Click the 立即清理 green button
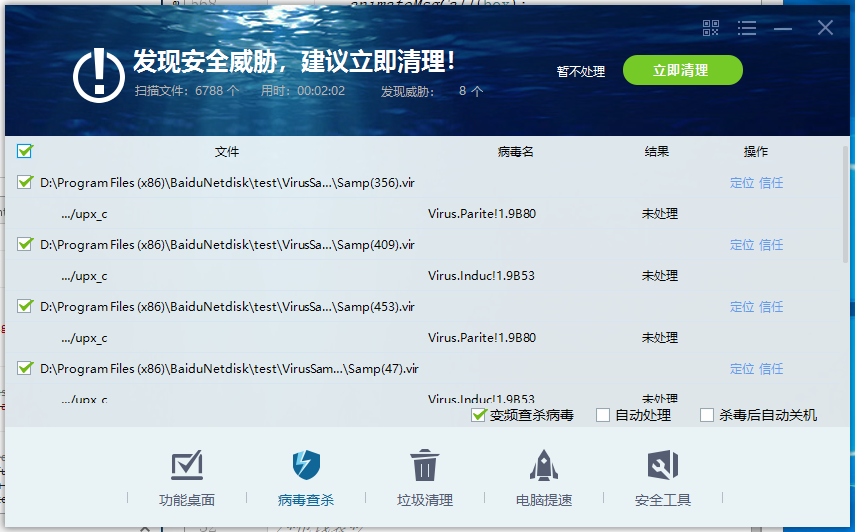Viewport: 855px width, 532px height. [683, 70]
